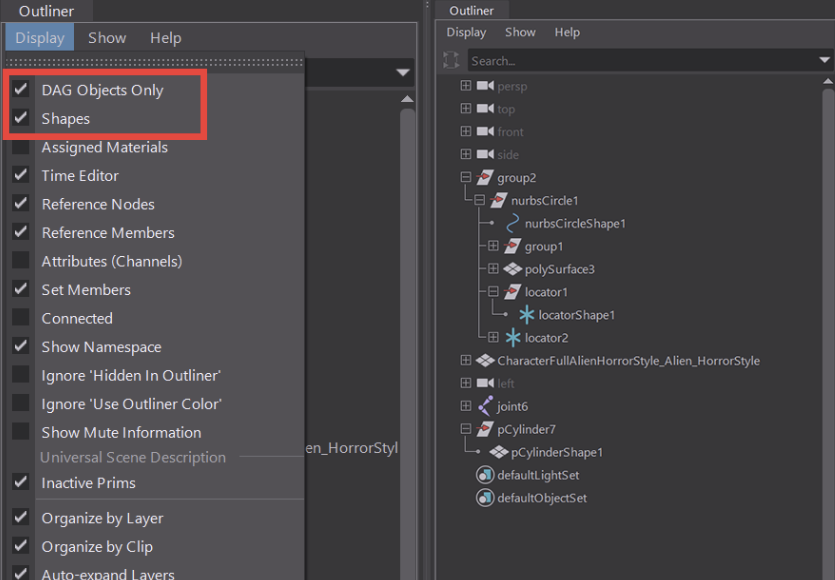
Task: Collapse the locator1 node
Action: pyautogui.click(x=494, y=291)
